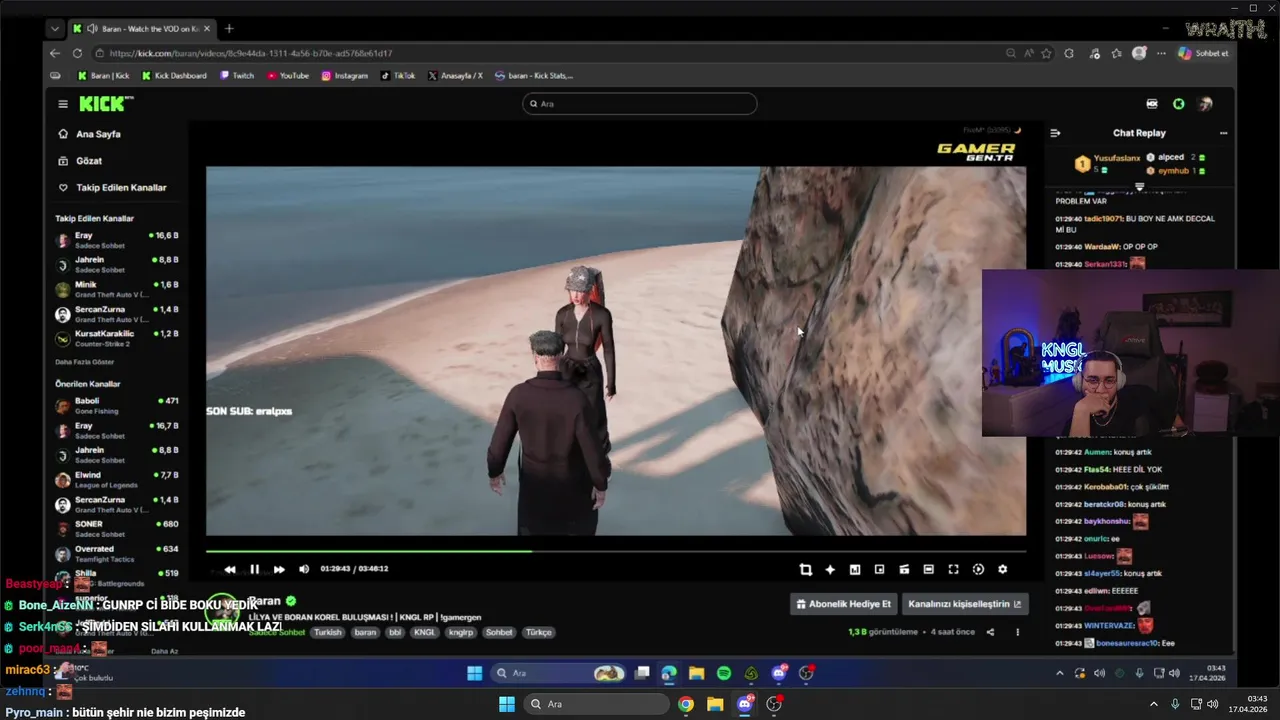Image resolution: width=1280 pixels, height=720 pixels.
Task: Open followed channel KursatKarakilic
Action: pos(117,338)
